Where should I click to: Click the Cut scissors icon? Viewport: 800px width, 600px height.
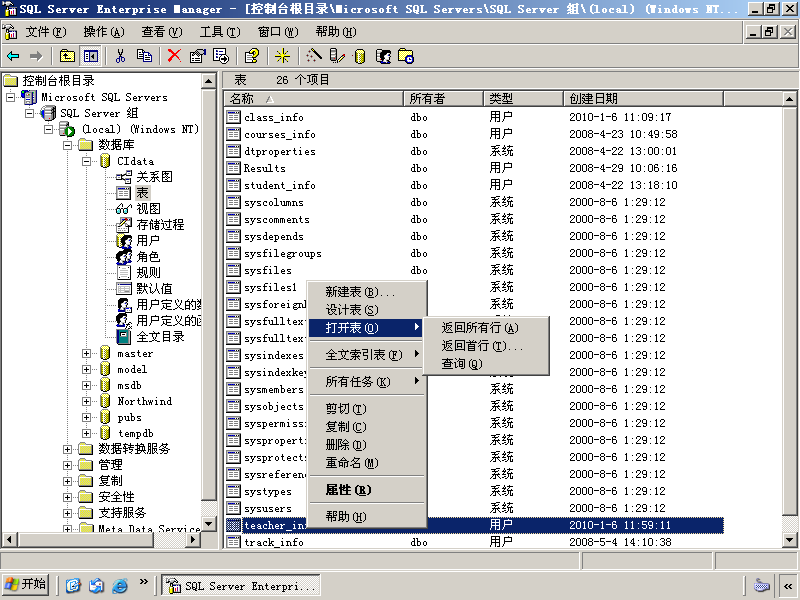pyautogui.click(x=120, y=56)
